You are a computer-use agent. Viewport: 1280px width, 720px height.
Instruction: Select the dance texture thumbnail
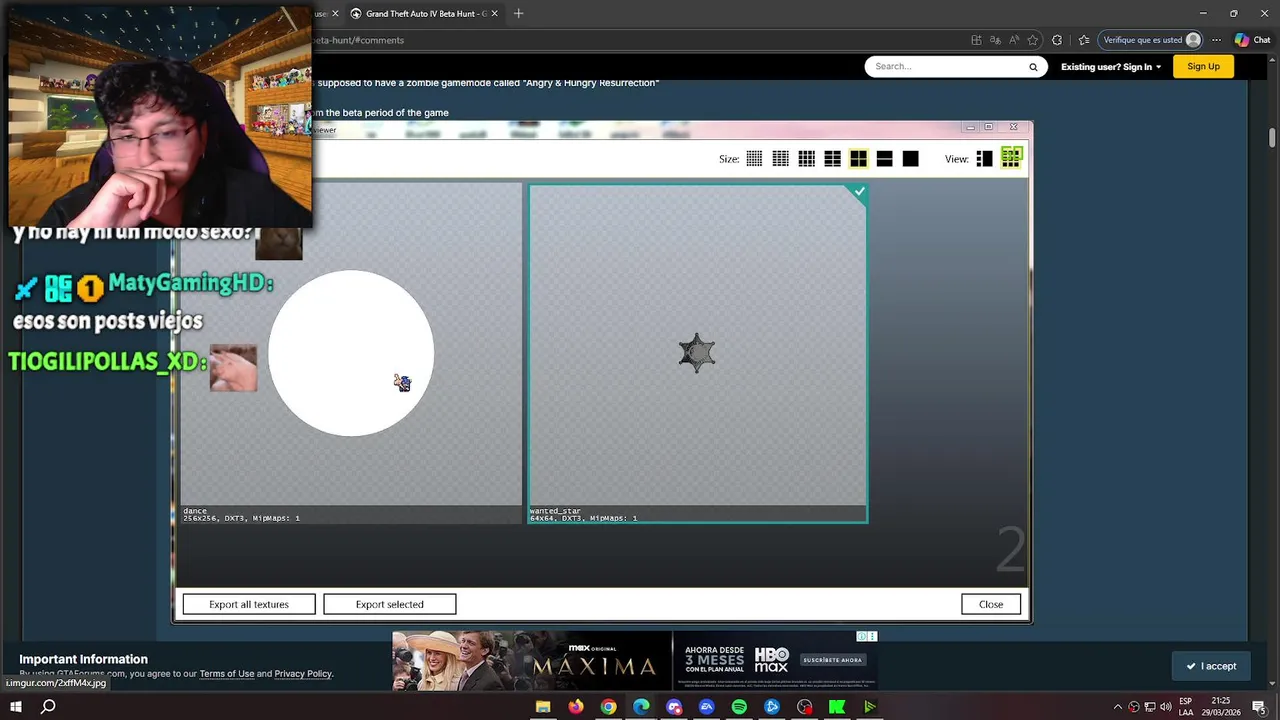point(351,353)
